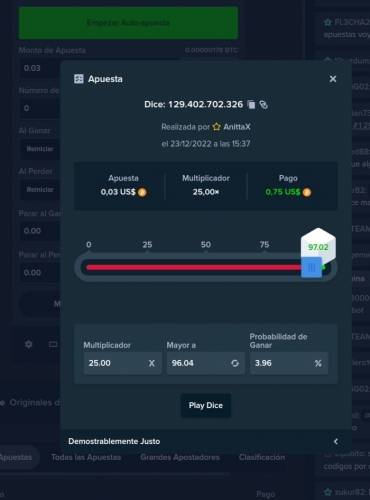Toggle roll over/under swap icon
The image size is (370, 500).
pyautogui.click(x=235, y=363)
